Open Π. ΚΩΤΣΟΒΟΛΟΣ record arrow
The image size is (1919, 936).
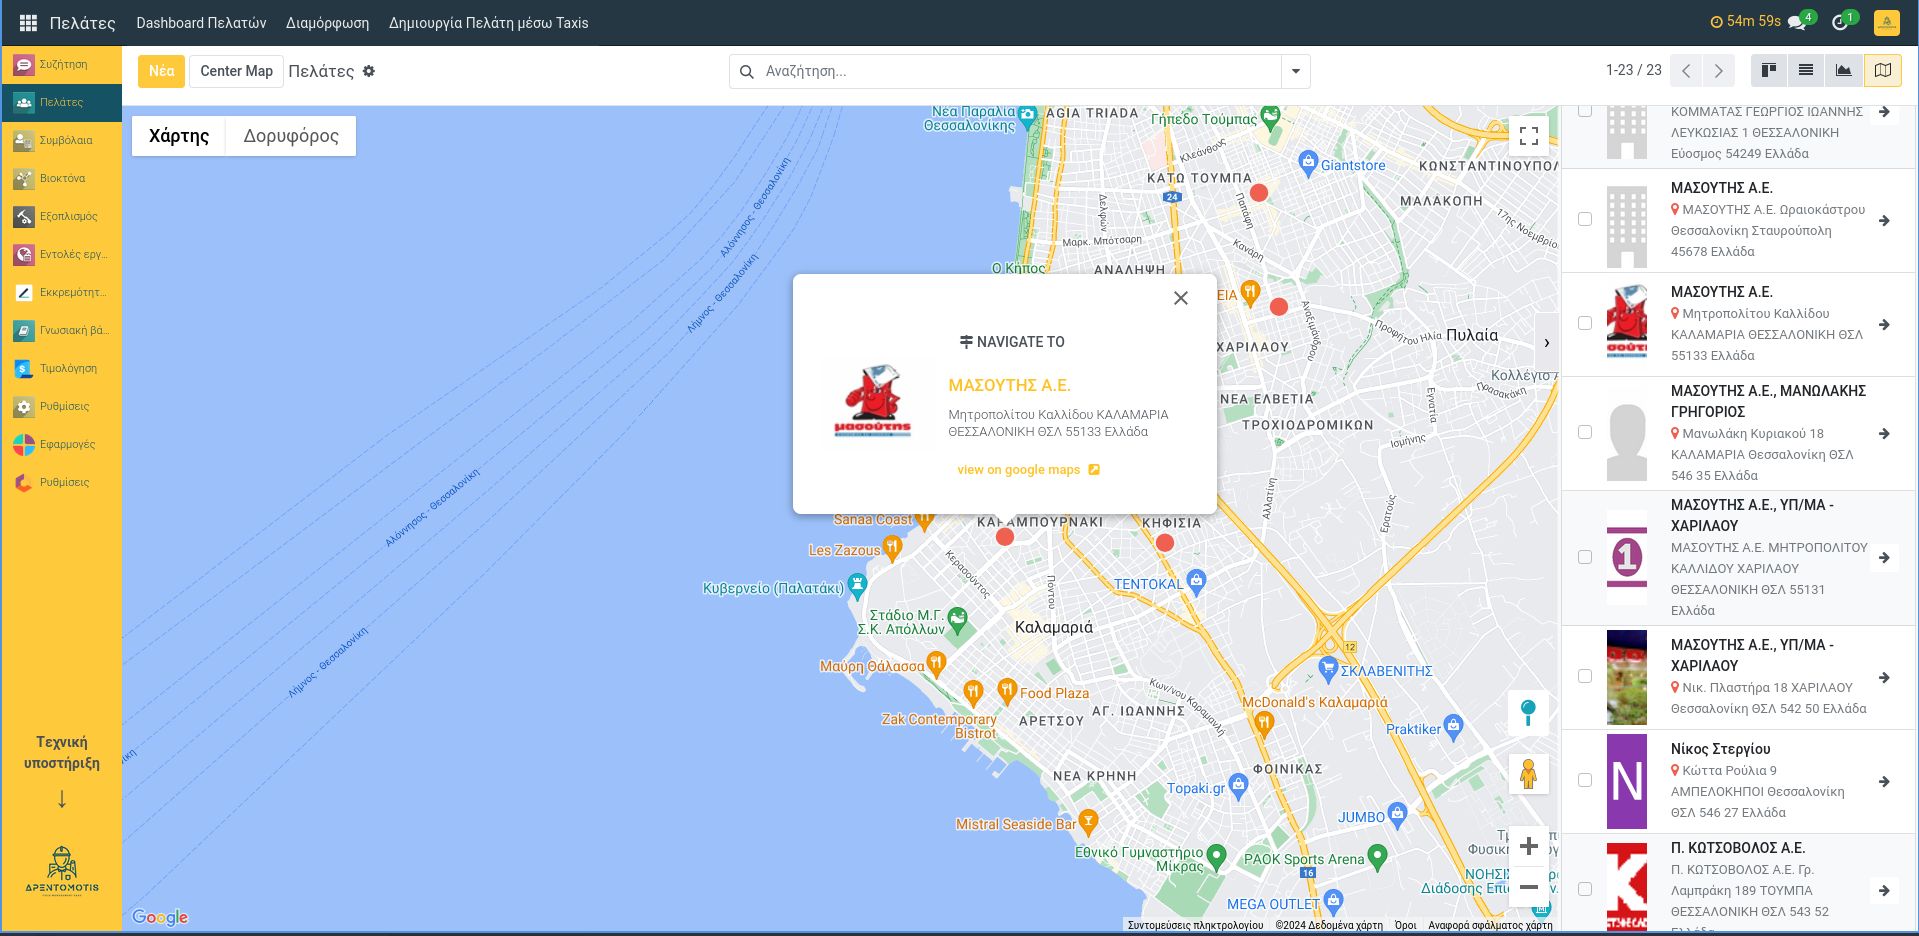click(x=1884, y=890)
